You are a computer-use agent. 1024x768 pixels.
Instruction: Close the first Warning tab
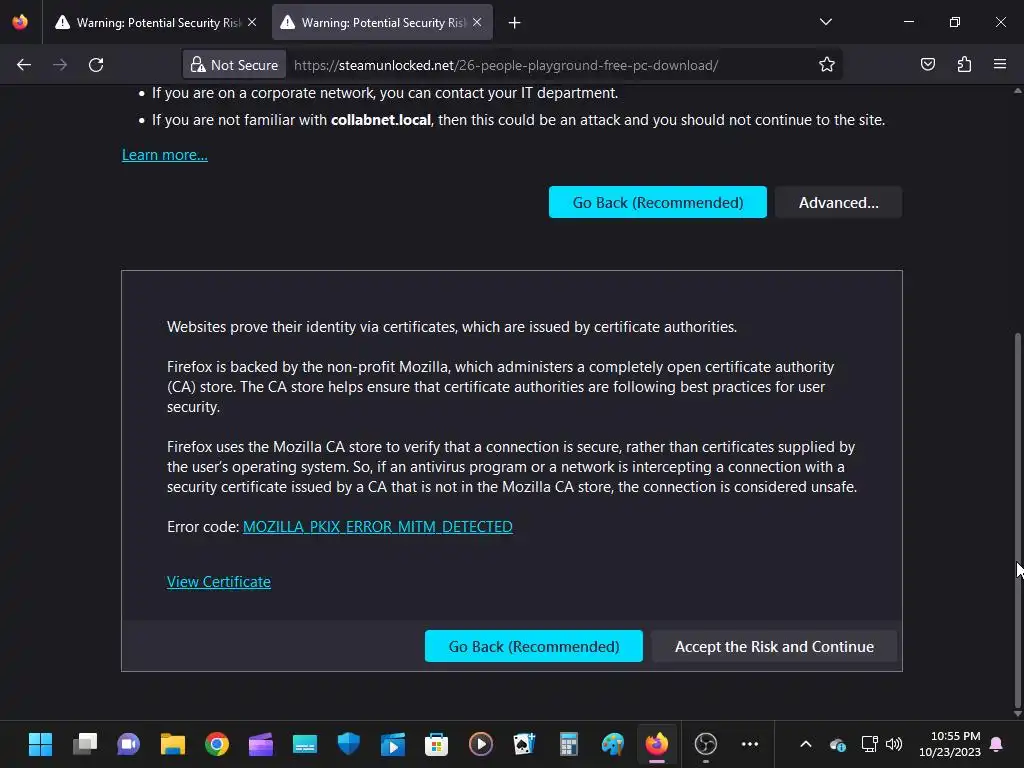pyautogui.click(x=252, y=22)
